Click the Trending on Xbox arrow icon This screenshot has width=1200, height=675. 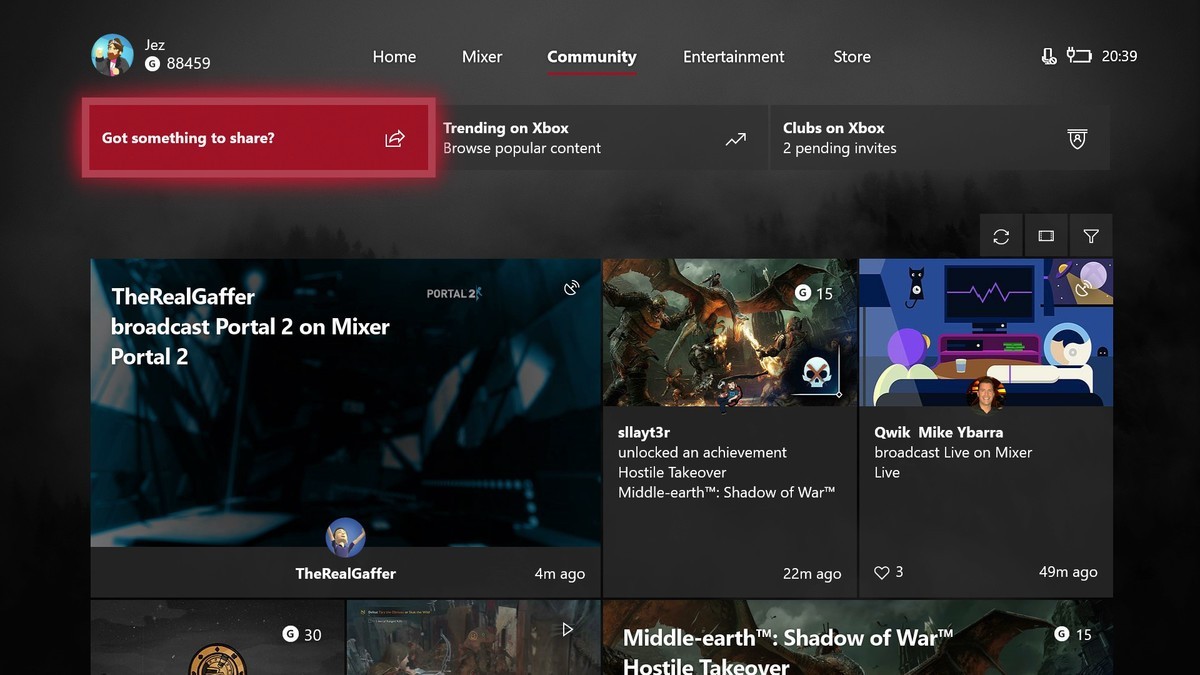pos(736,139)
